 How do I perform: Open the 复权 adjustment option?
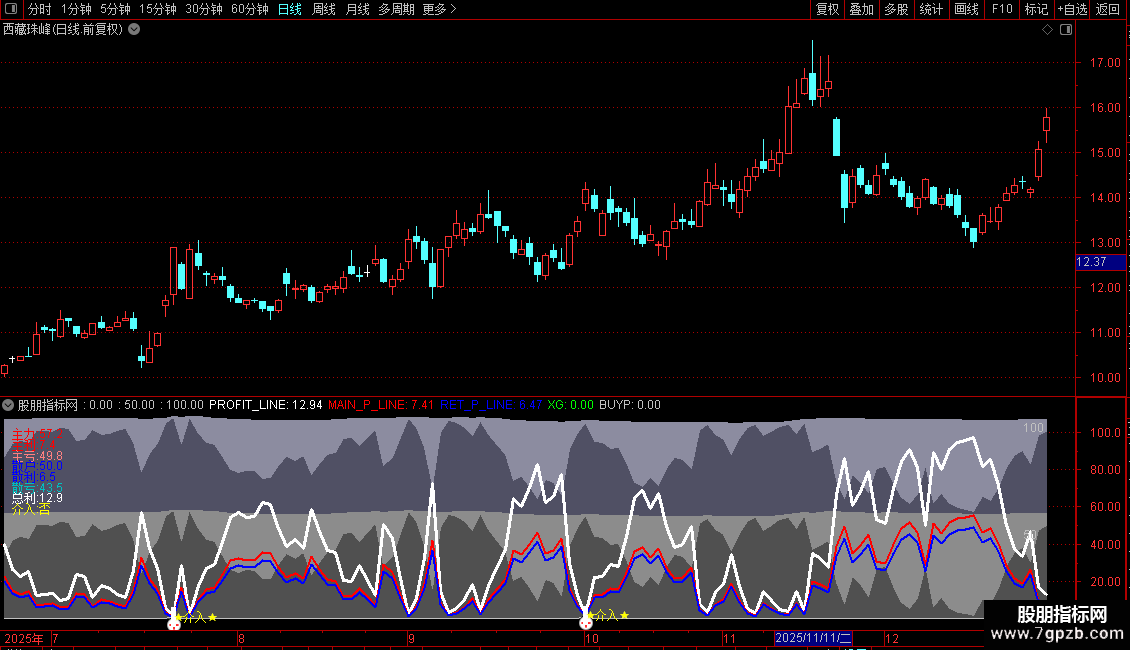pyautogui.click(x=827, y=9)
